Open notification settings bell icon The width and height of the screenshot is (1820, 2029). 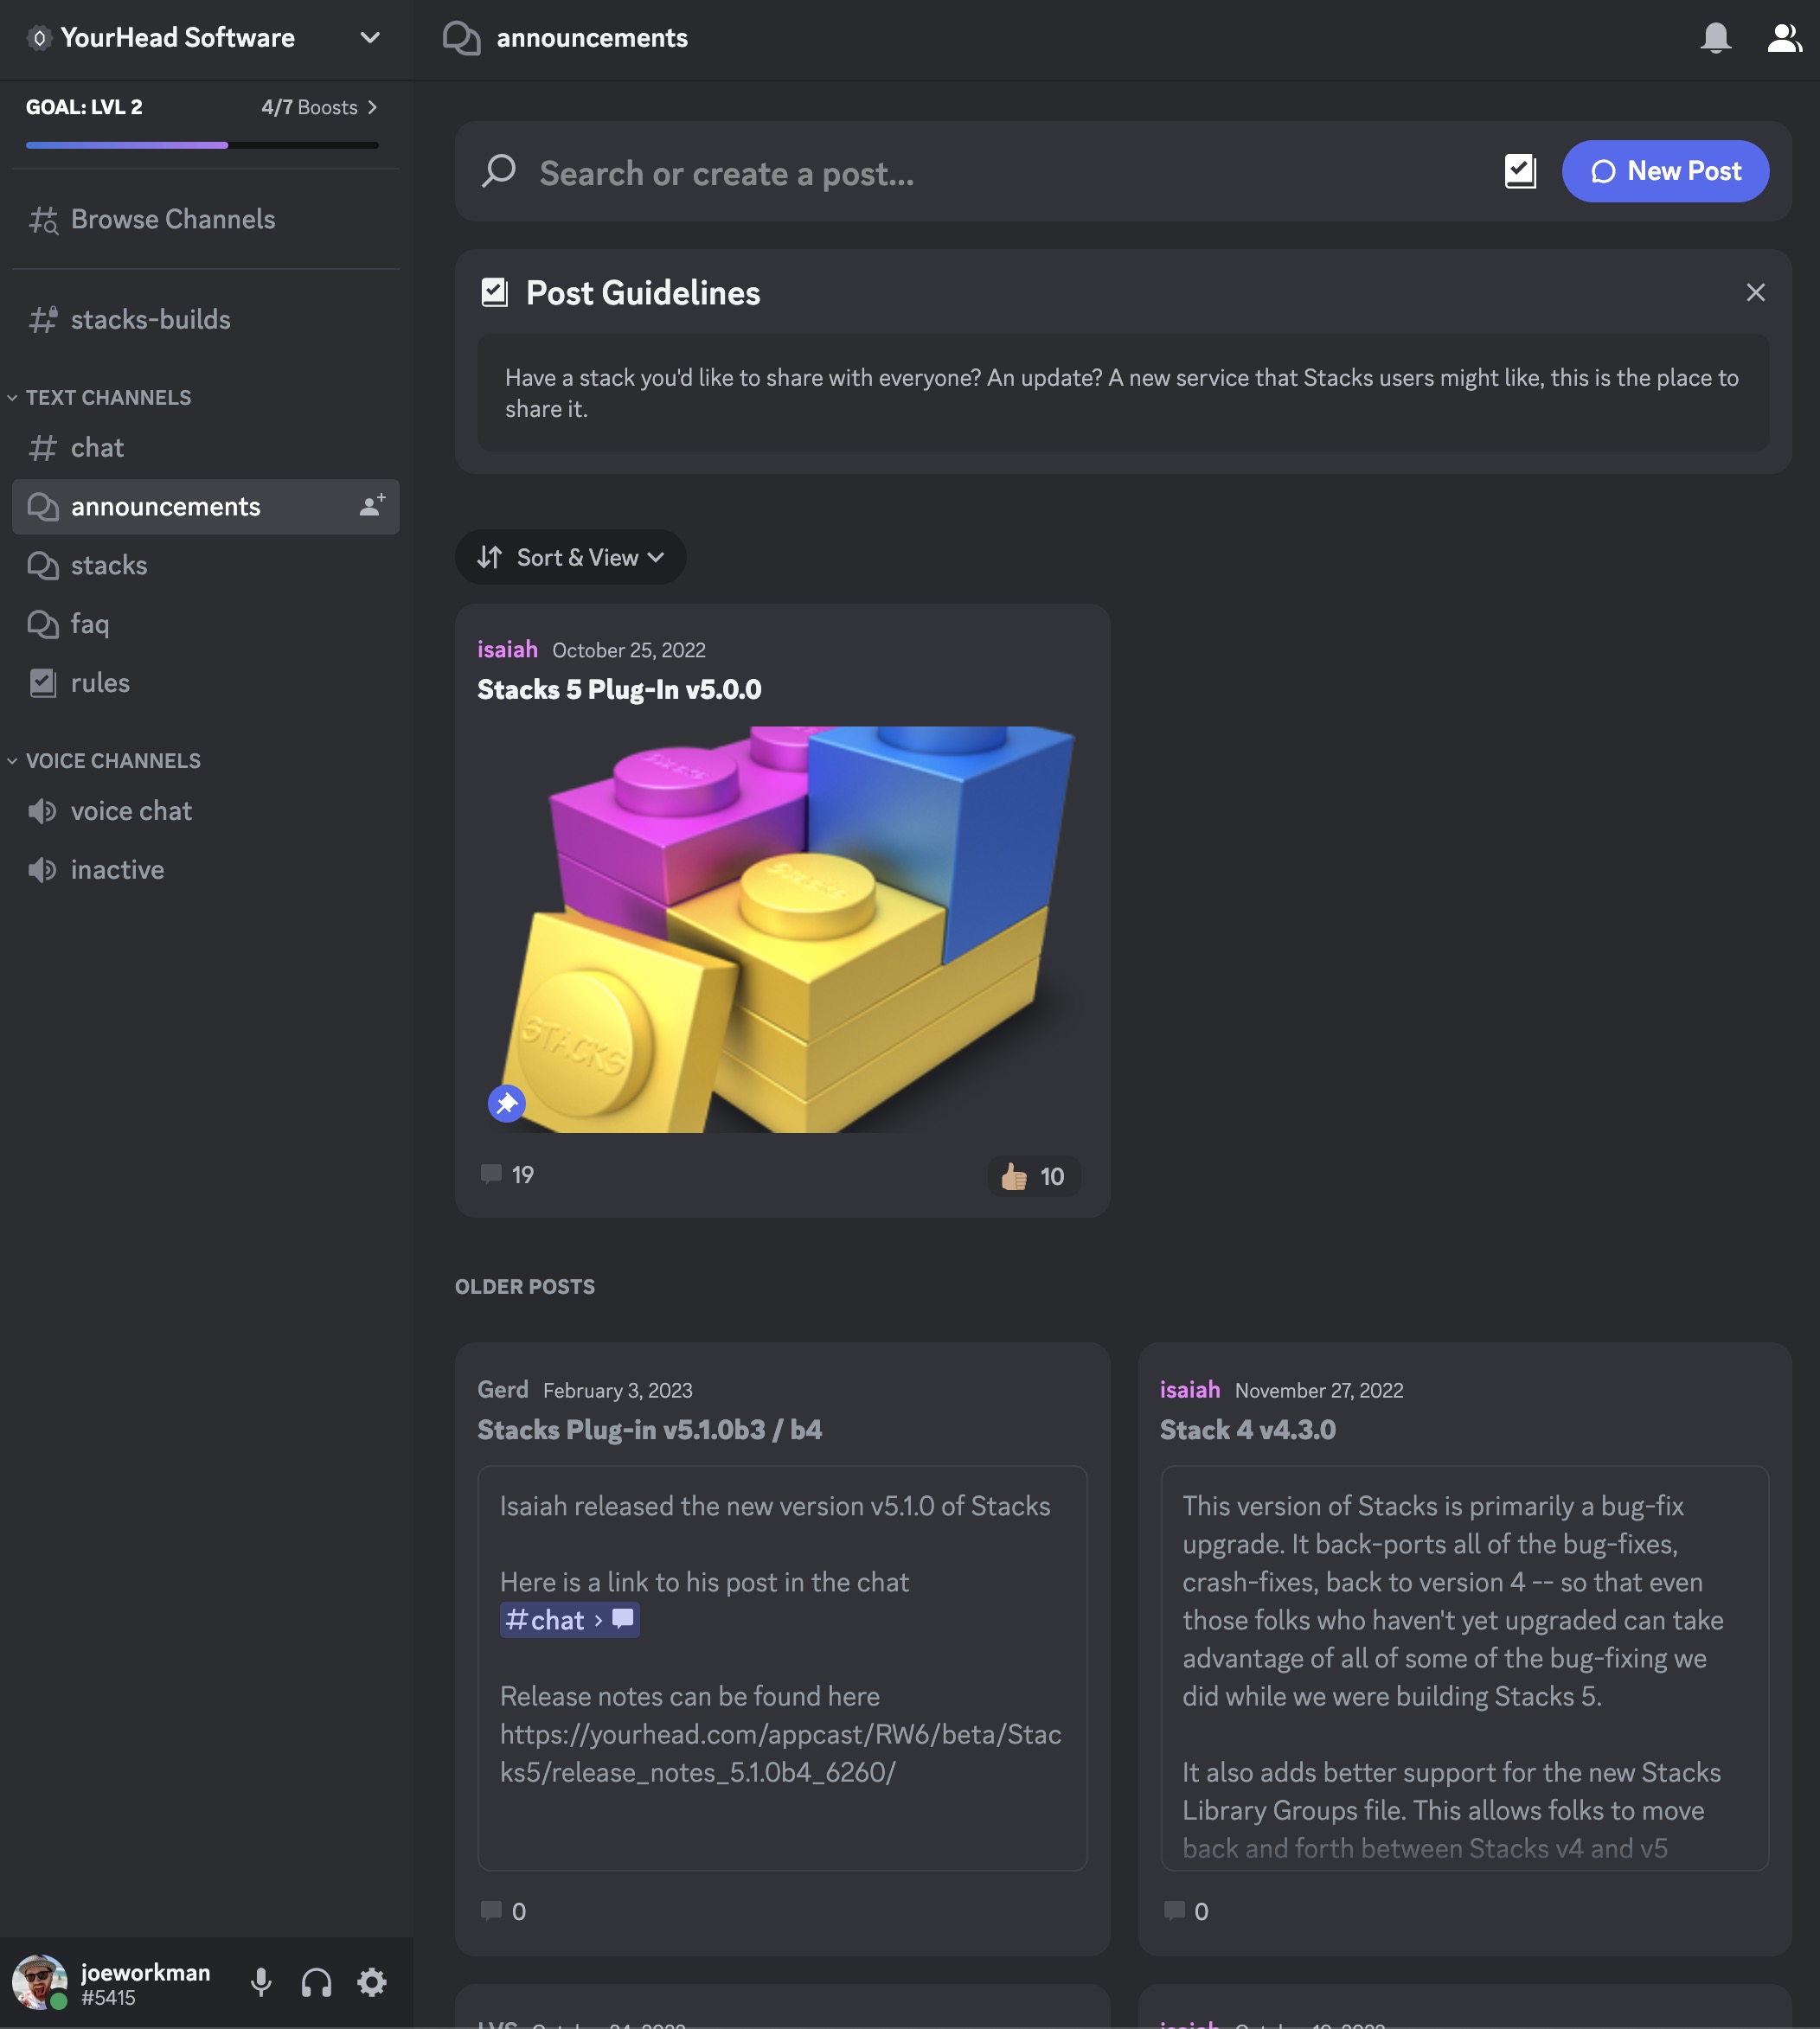(x=1715, y=38)
